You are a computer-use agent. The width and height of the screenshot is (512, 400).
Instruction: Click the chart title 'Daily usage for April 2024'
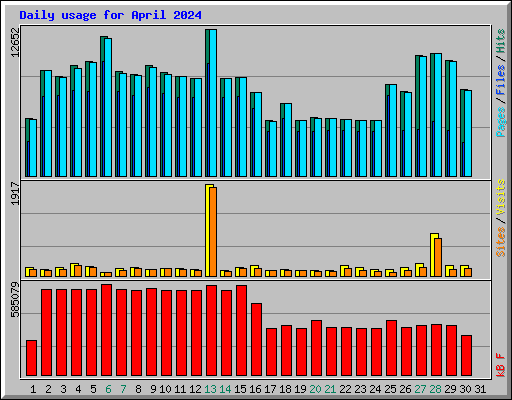click(x=110, y=15)
